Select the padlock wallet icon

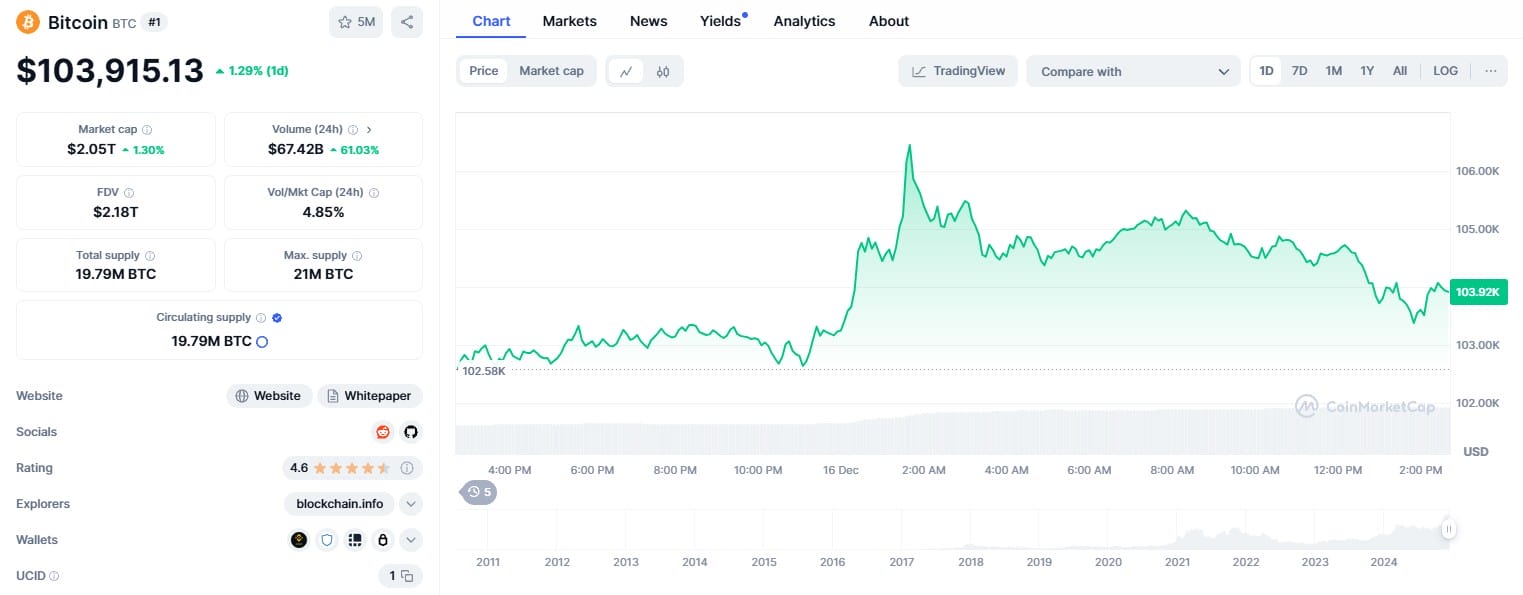[382, 540]
